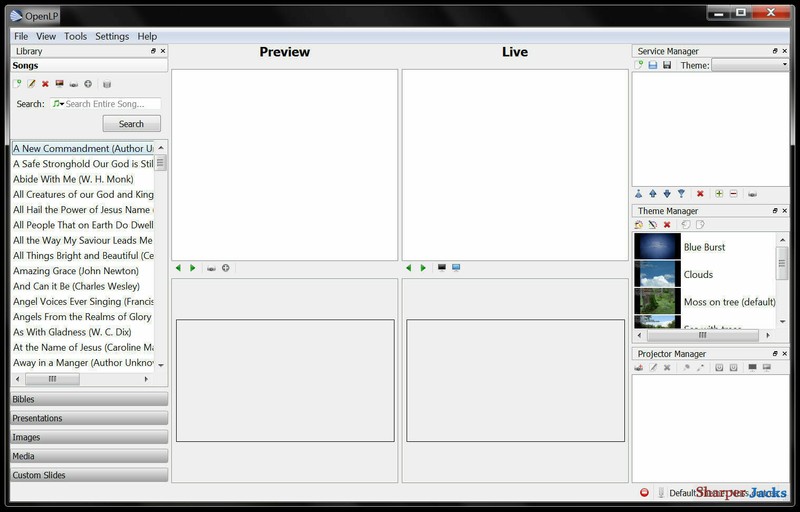Create a new song in Songs toolbar
The image size is (800, 512).
coord(17,84)
